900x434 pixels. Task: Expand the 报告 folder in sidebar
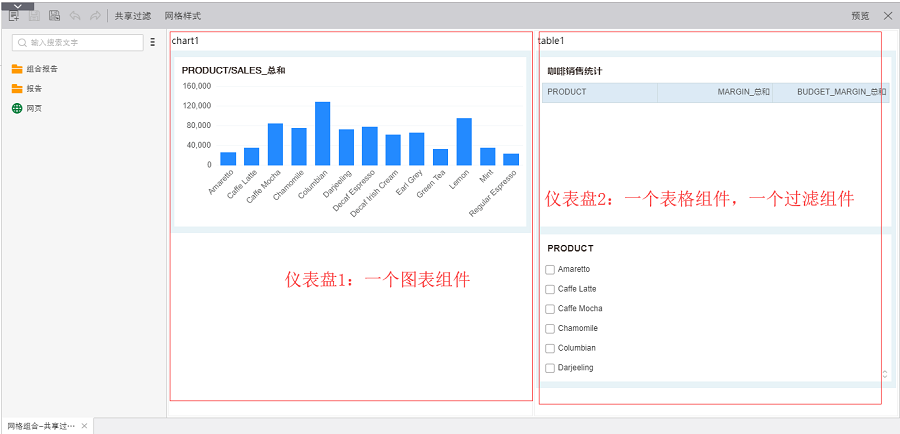17,89
